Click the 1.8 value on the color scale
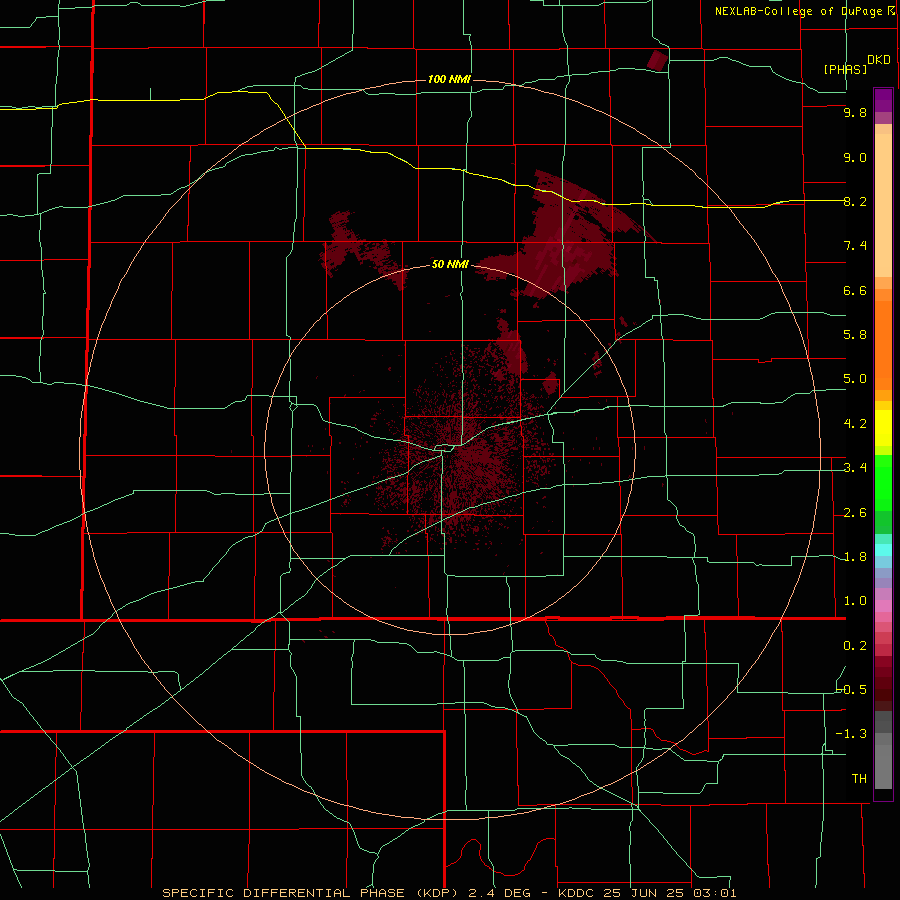Image resolution: width=900 pixels, height=900 pixels. pyautogui.click(x=855, y=557)
